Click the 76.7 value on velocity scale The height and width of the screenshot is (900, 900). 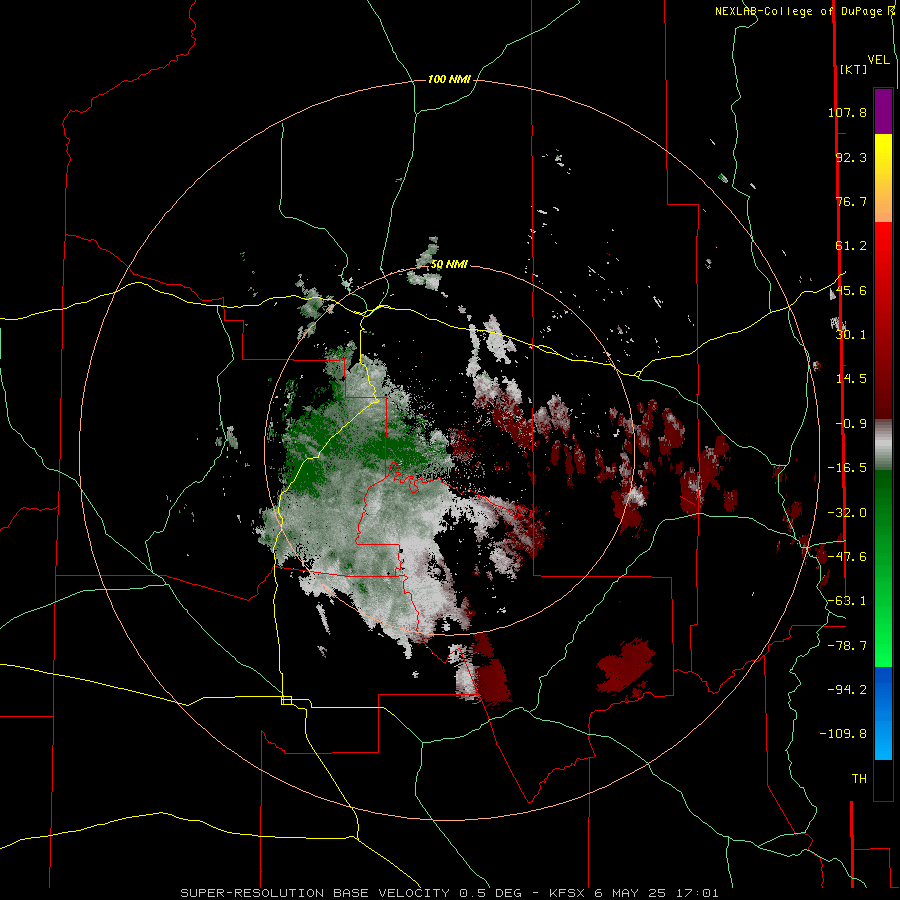851,201
